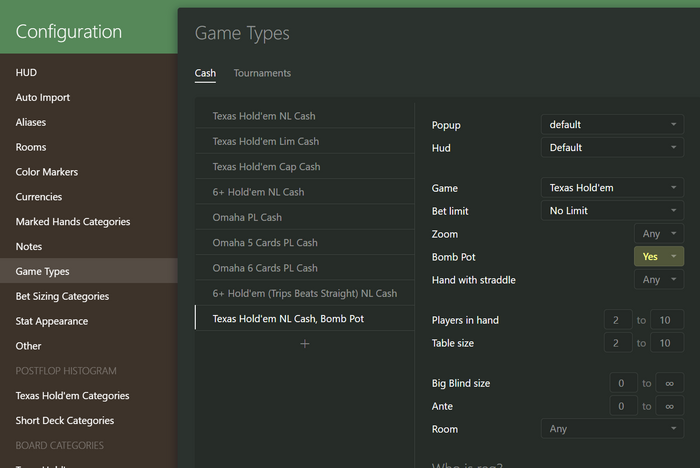The image size is (700, 468).
Task: Click the Ante minimum input field
Action: (x=621, y=406)
